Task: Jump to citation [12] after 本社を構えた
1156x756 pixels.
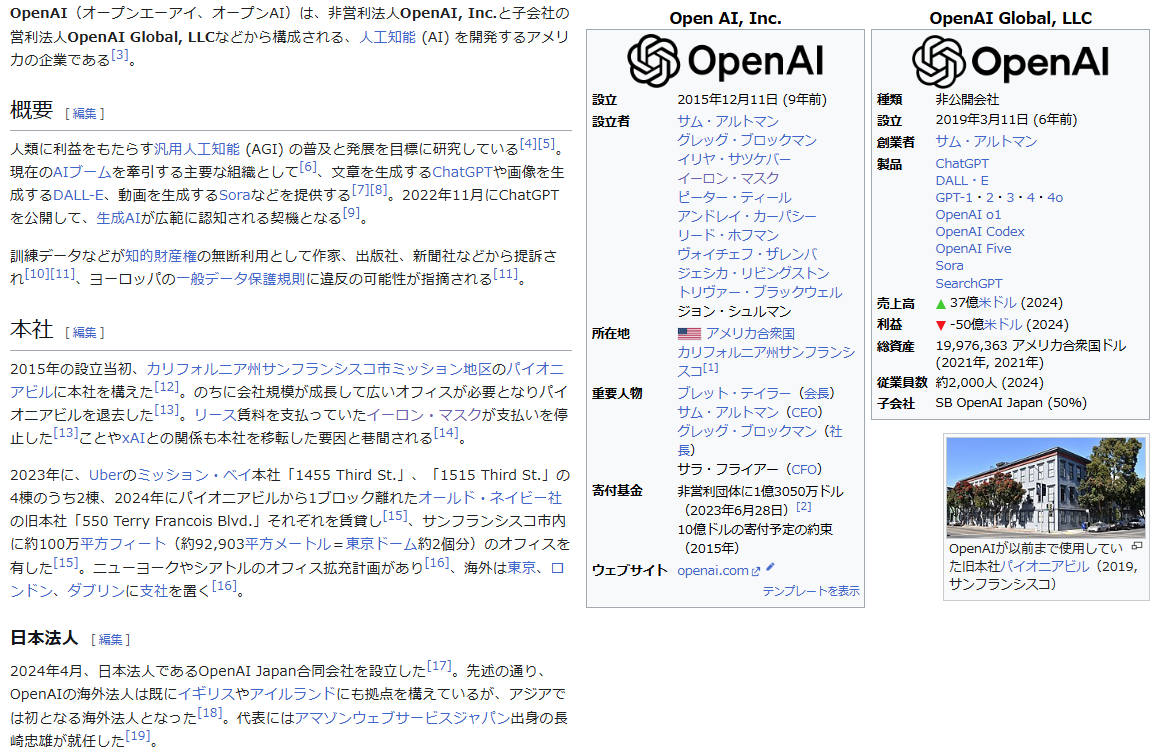Action: pyautogui.click(x=167, y=386)
